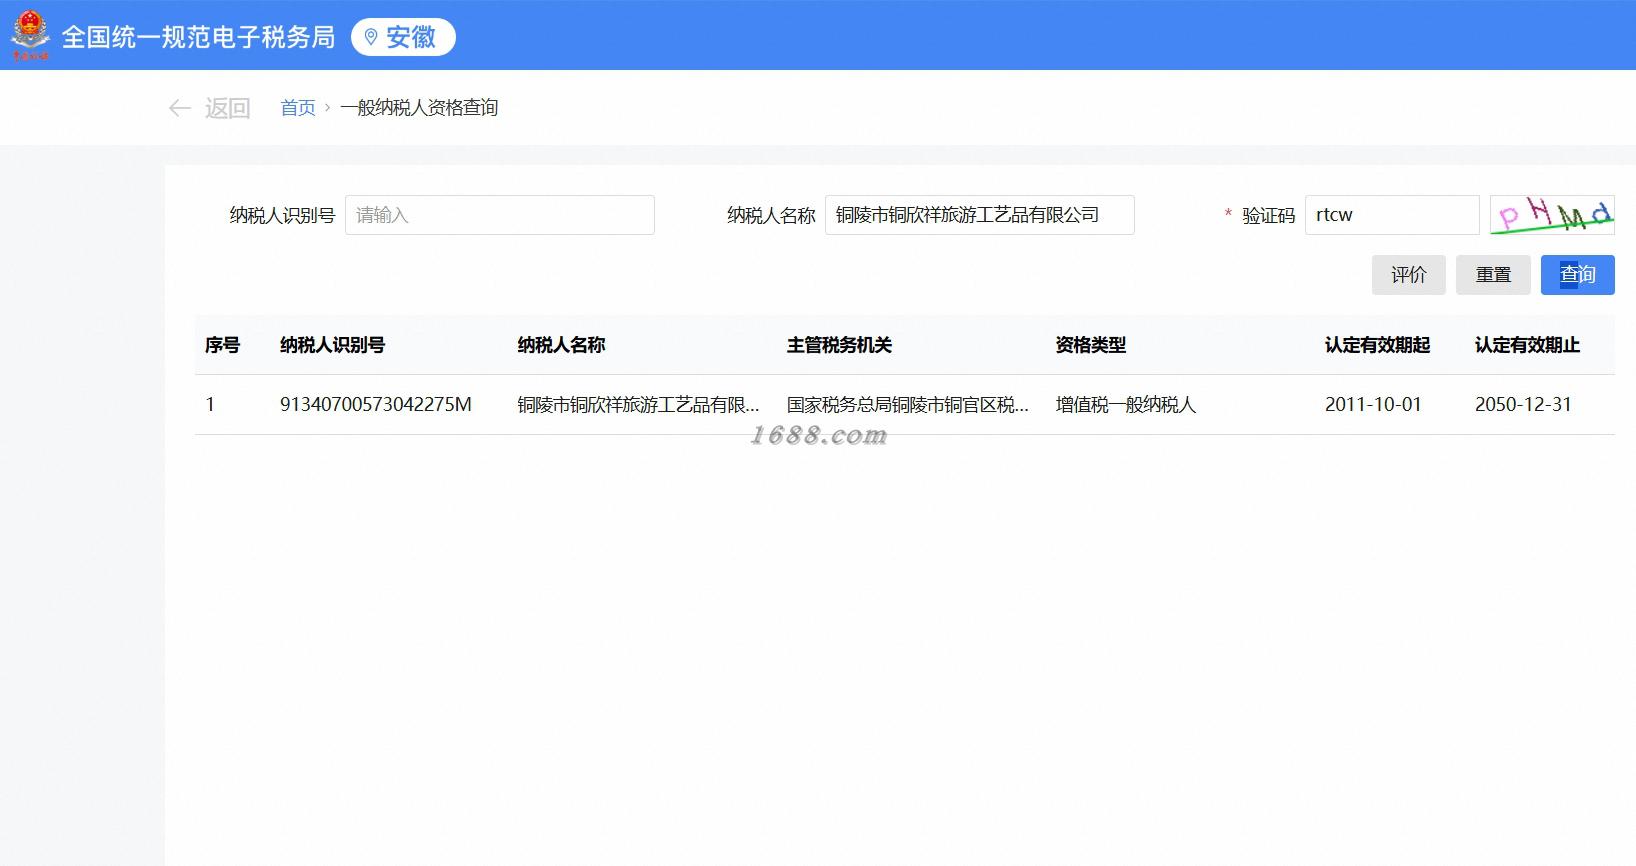This screenshot has height=866, width=1636.
Task: Click the 重置 button
Action: [1493, 275]
